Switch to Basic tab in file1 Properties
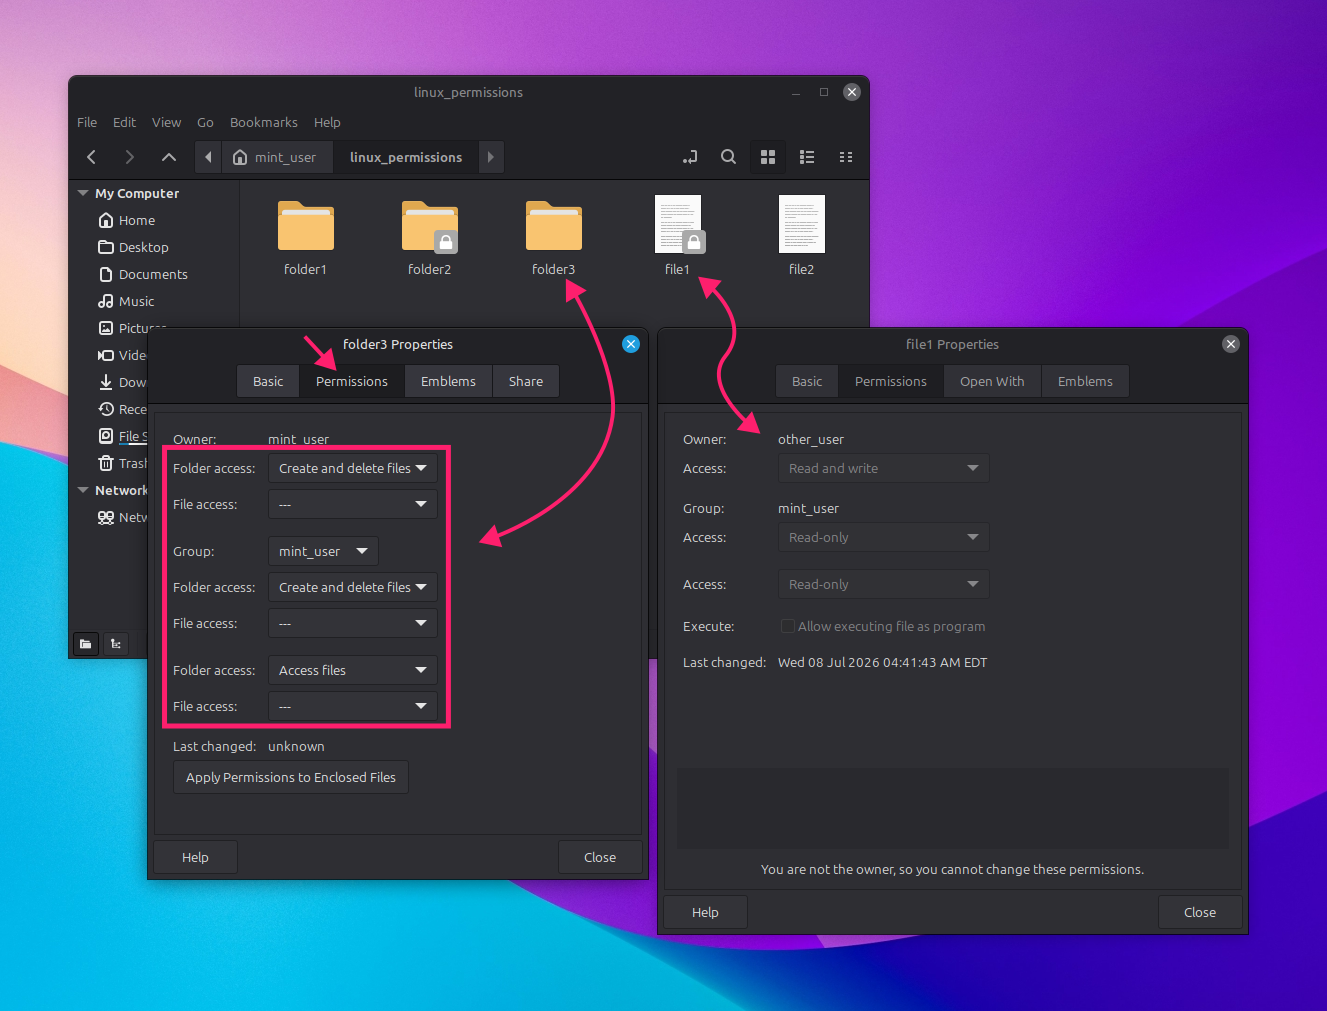The image size is (1327, 1011). pyautogui.click(x=807, y=381)
